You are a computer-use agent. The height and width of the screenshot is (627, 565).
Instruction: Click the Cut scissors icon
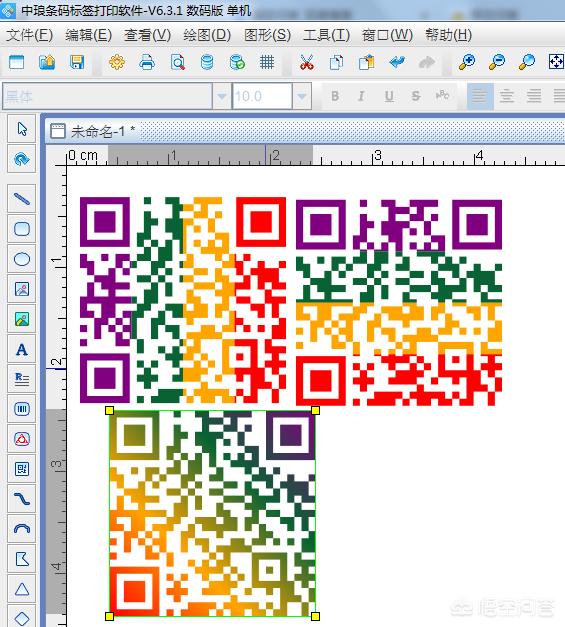pos(307,62)
